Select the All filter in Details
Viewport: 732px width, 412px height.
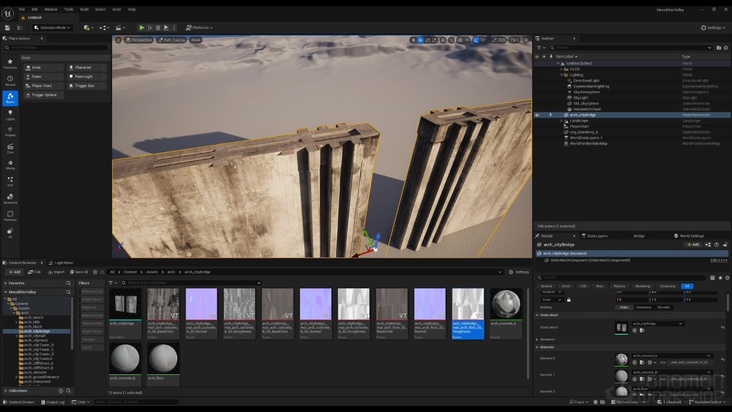(687, 286)
